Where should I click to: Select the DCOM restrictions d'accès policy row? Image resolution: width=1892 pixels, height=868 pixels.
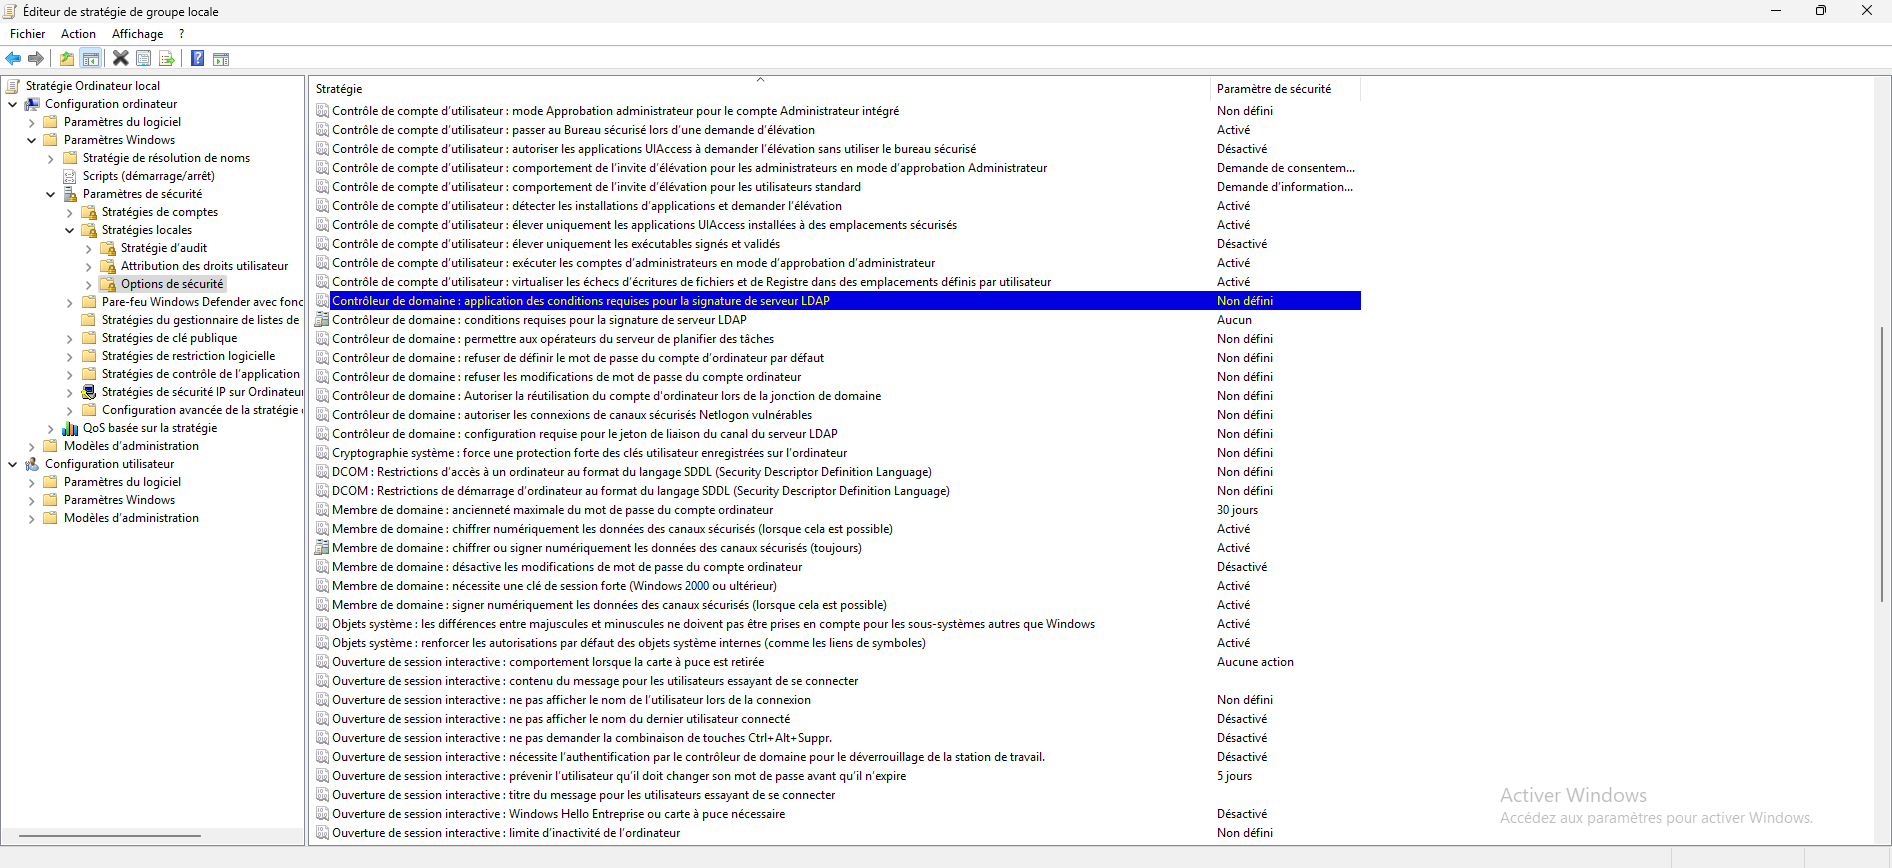(631, 472)
